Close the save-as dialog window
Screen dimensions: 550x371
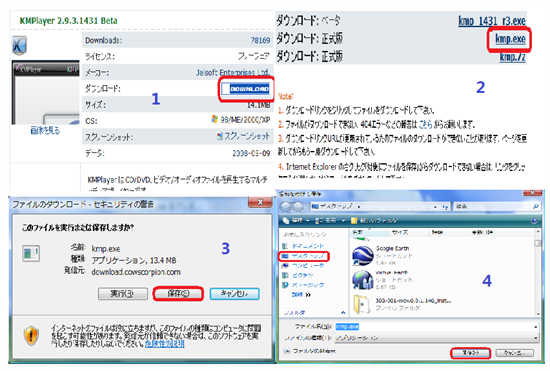(532, 193)
